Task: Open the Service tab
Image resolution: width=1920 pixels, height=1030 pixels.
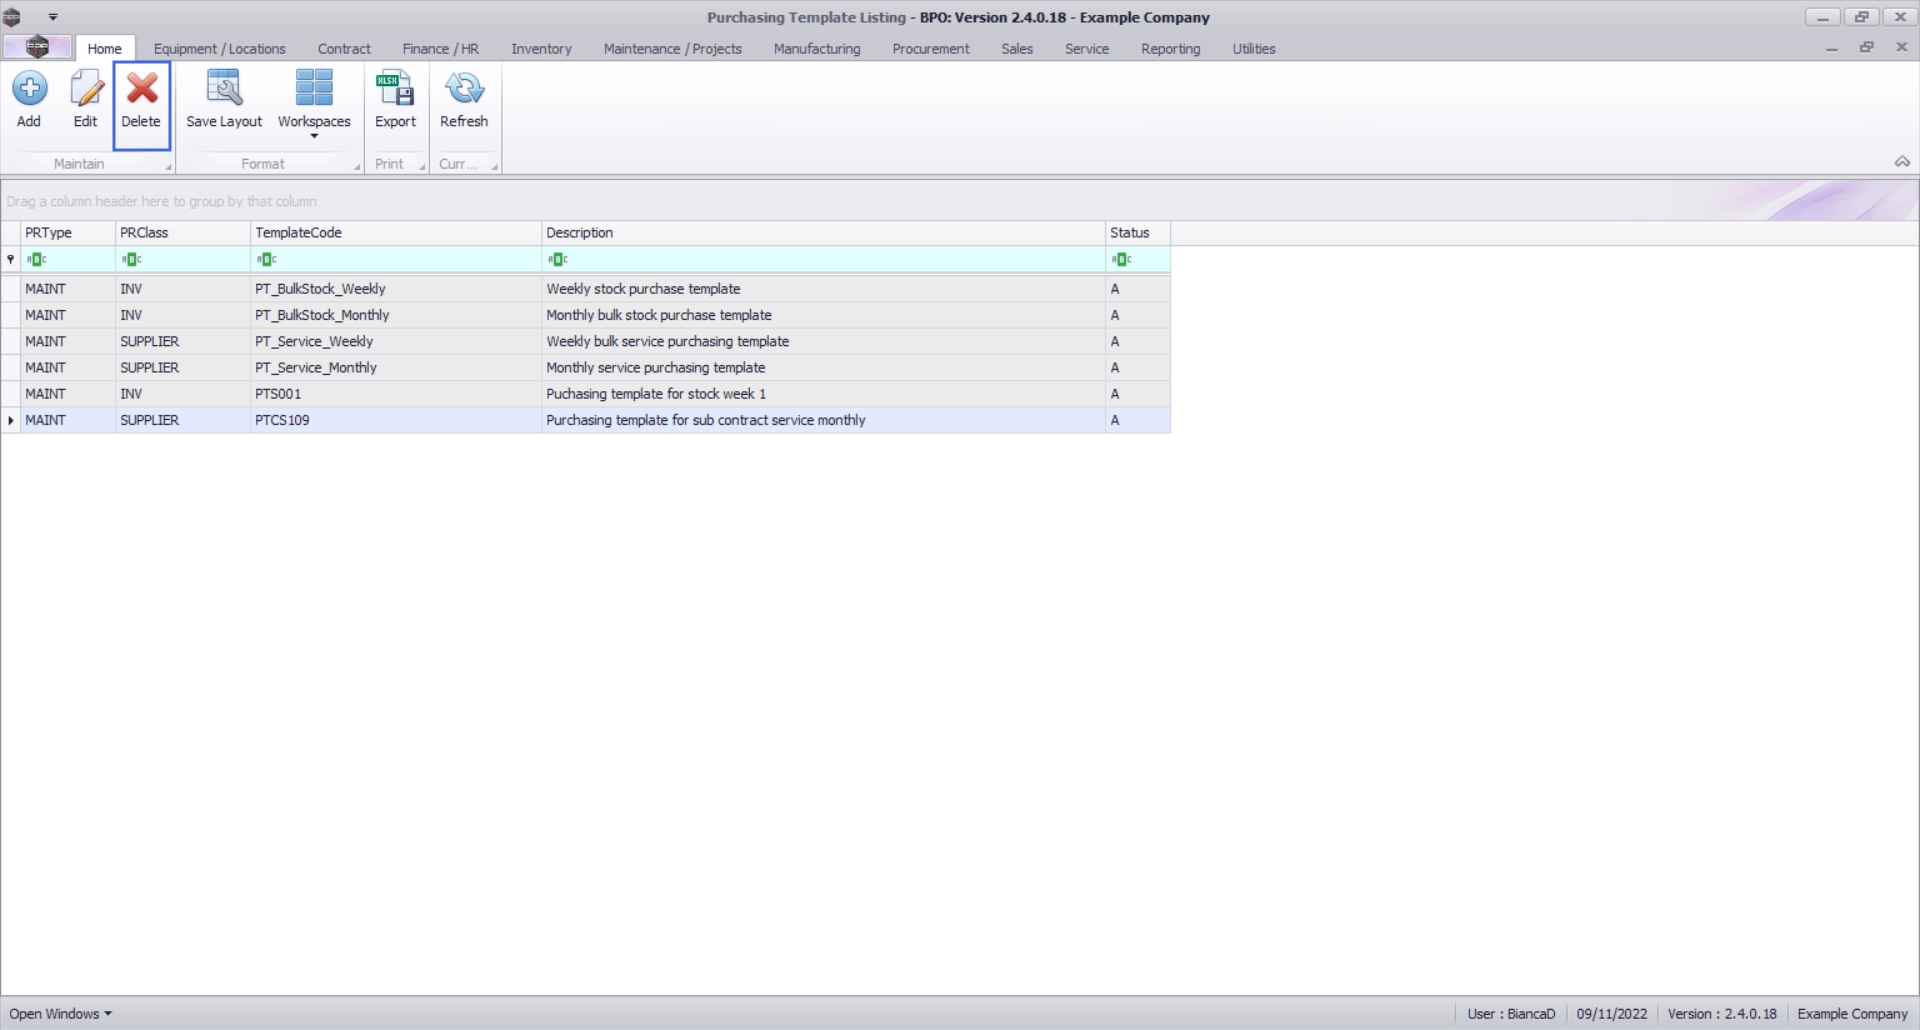Action: (1086, 48)
